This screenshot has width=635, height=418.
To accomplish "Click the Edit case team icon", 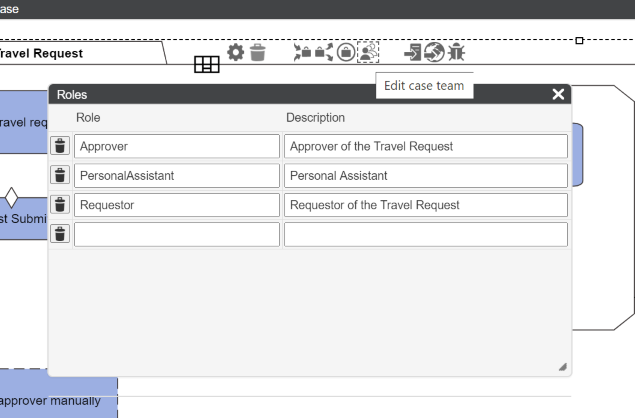I will (x=368, y=52).
